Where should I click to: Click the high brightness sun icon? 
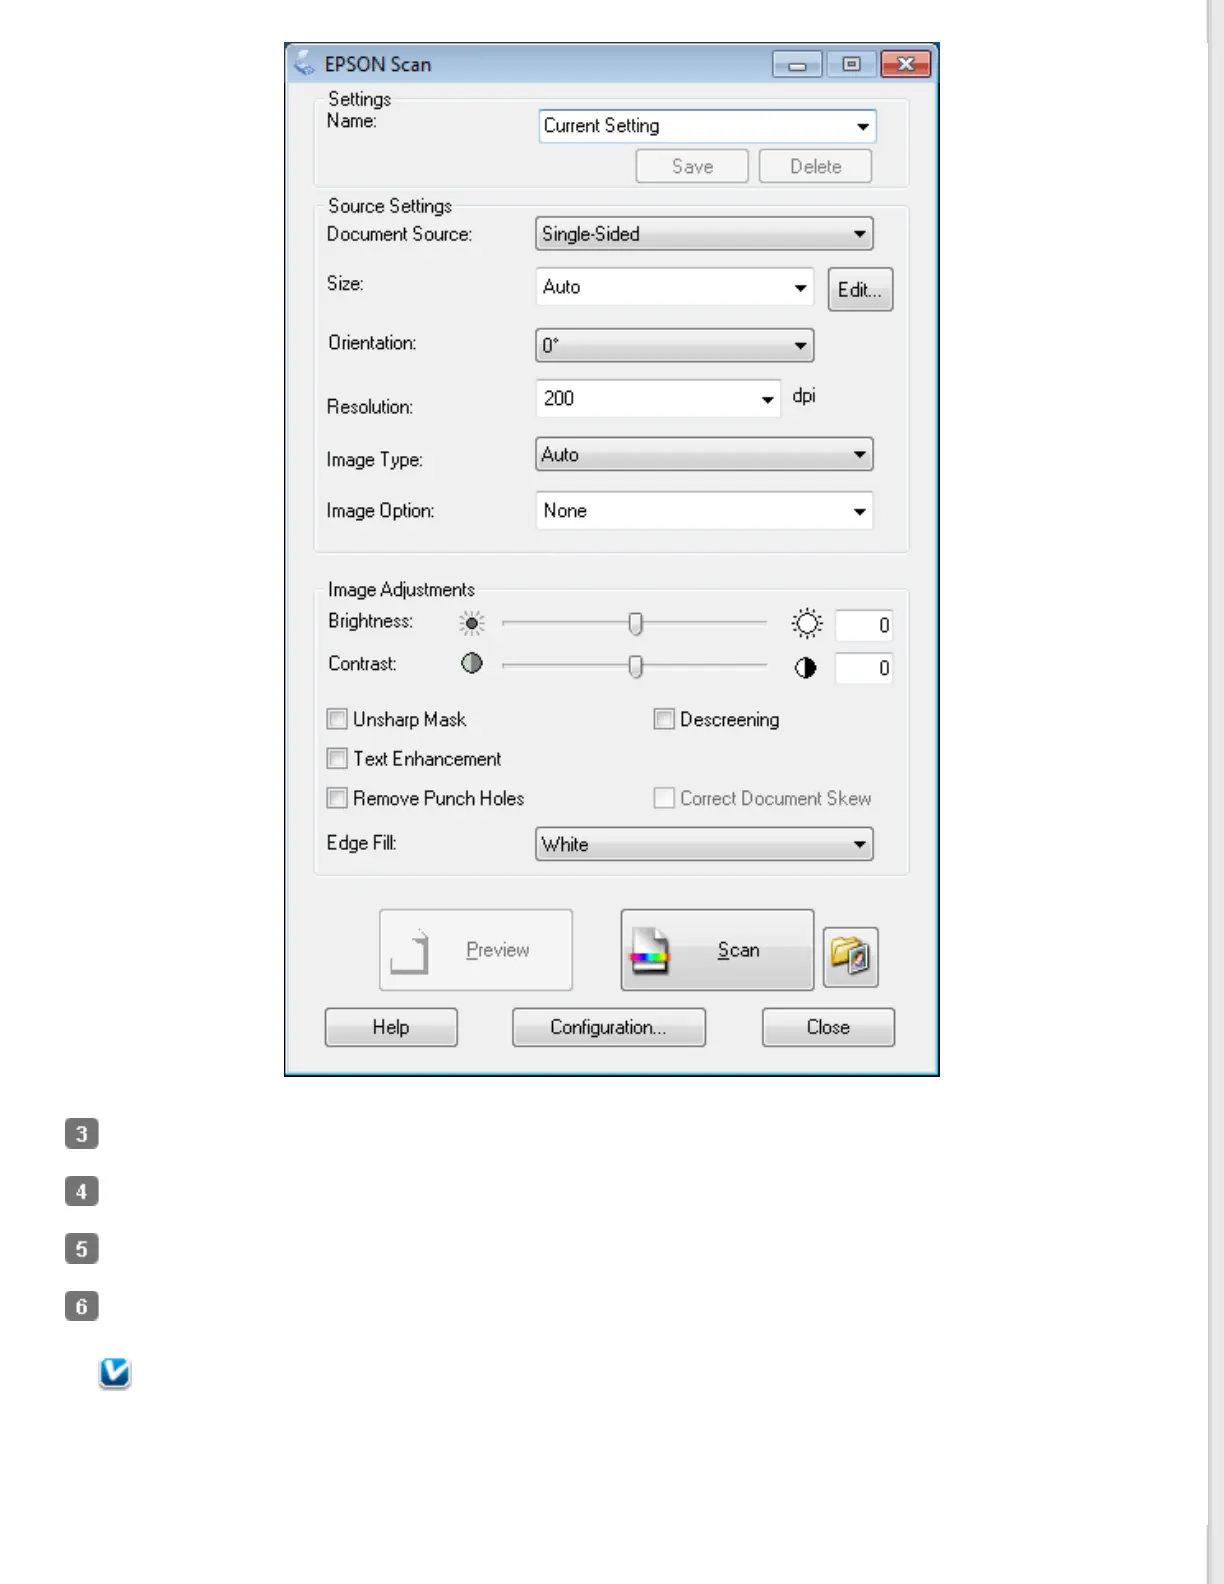(x=806, y=624)
